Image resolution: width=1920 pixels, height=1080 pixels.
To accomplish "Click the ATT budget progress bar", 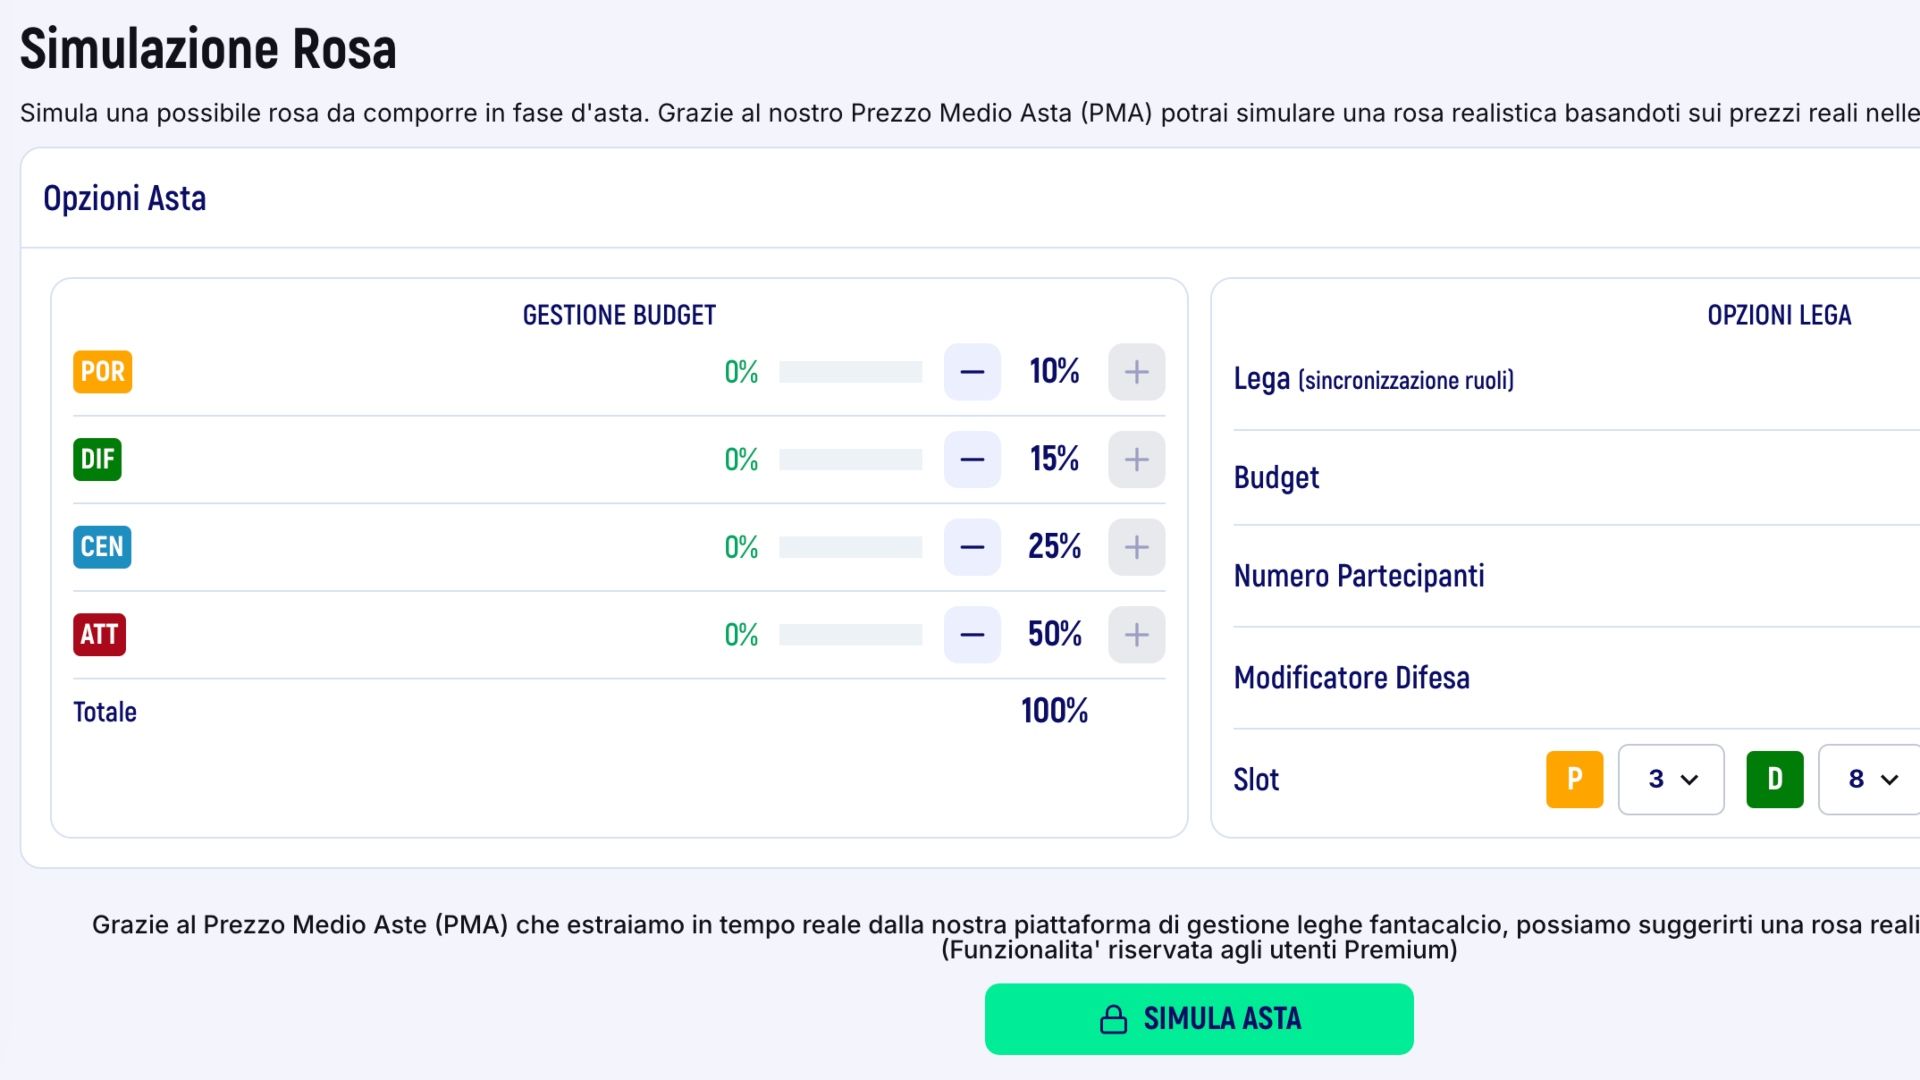I will (850, 635).
